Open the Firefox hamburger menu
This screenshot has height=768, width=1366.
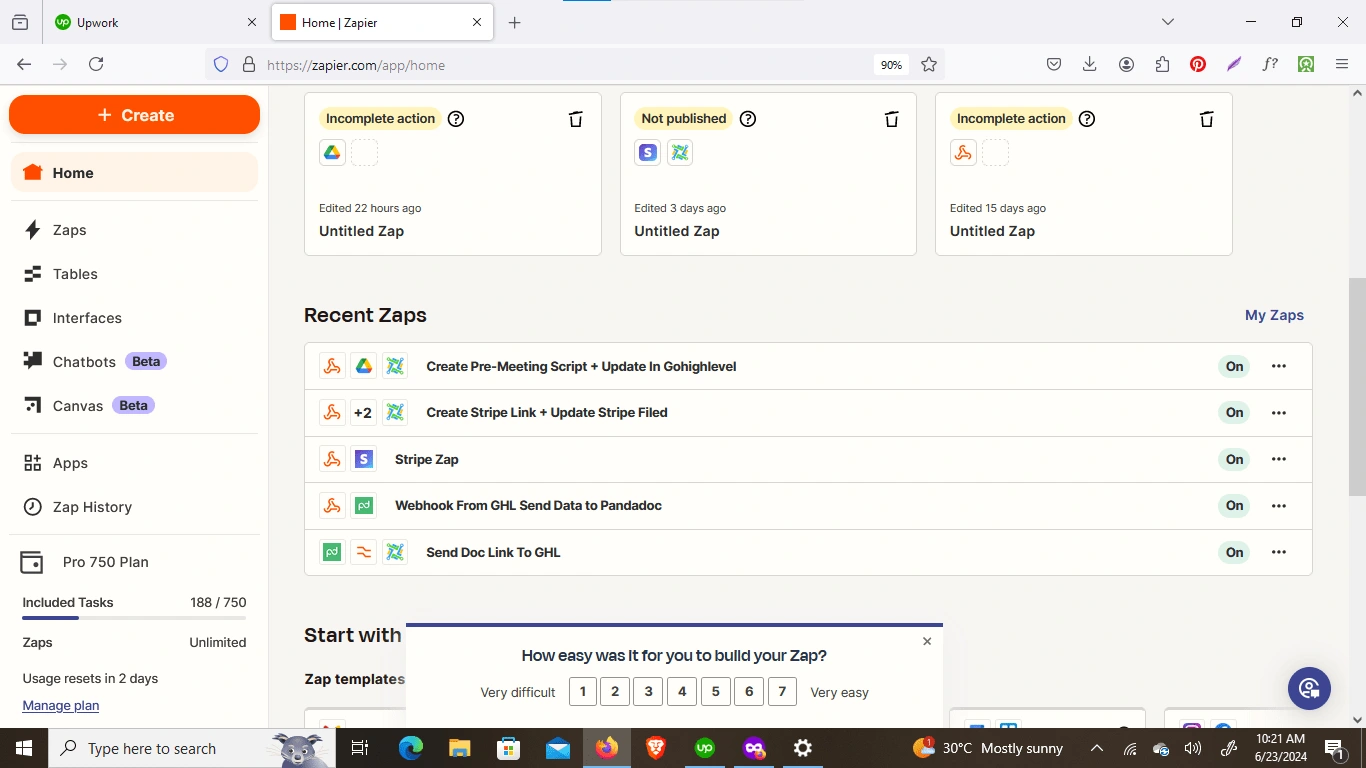click(x=1342, y=64)
